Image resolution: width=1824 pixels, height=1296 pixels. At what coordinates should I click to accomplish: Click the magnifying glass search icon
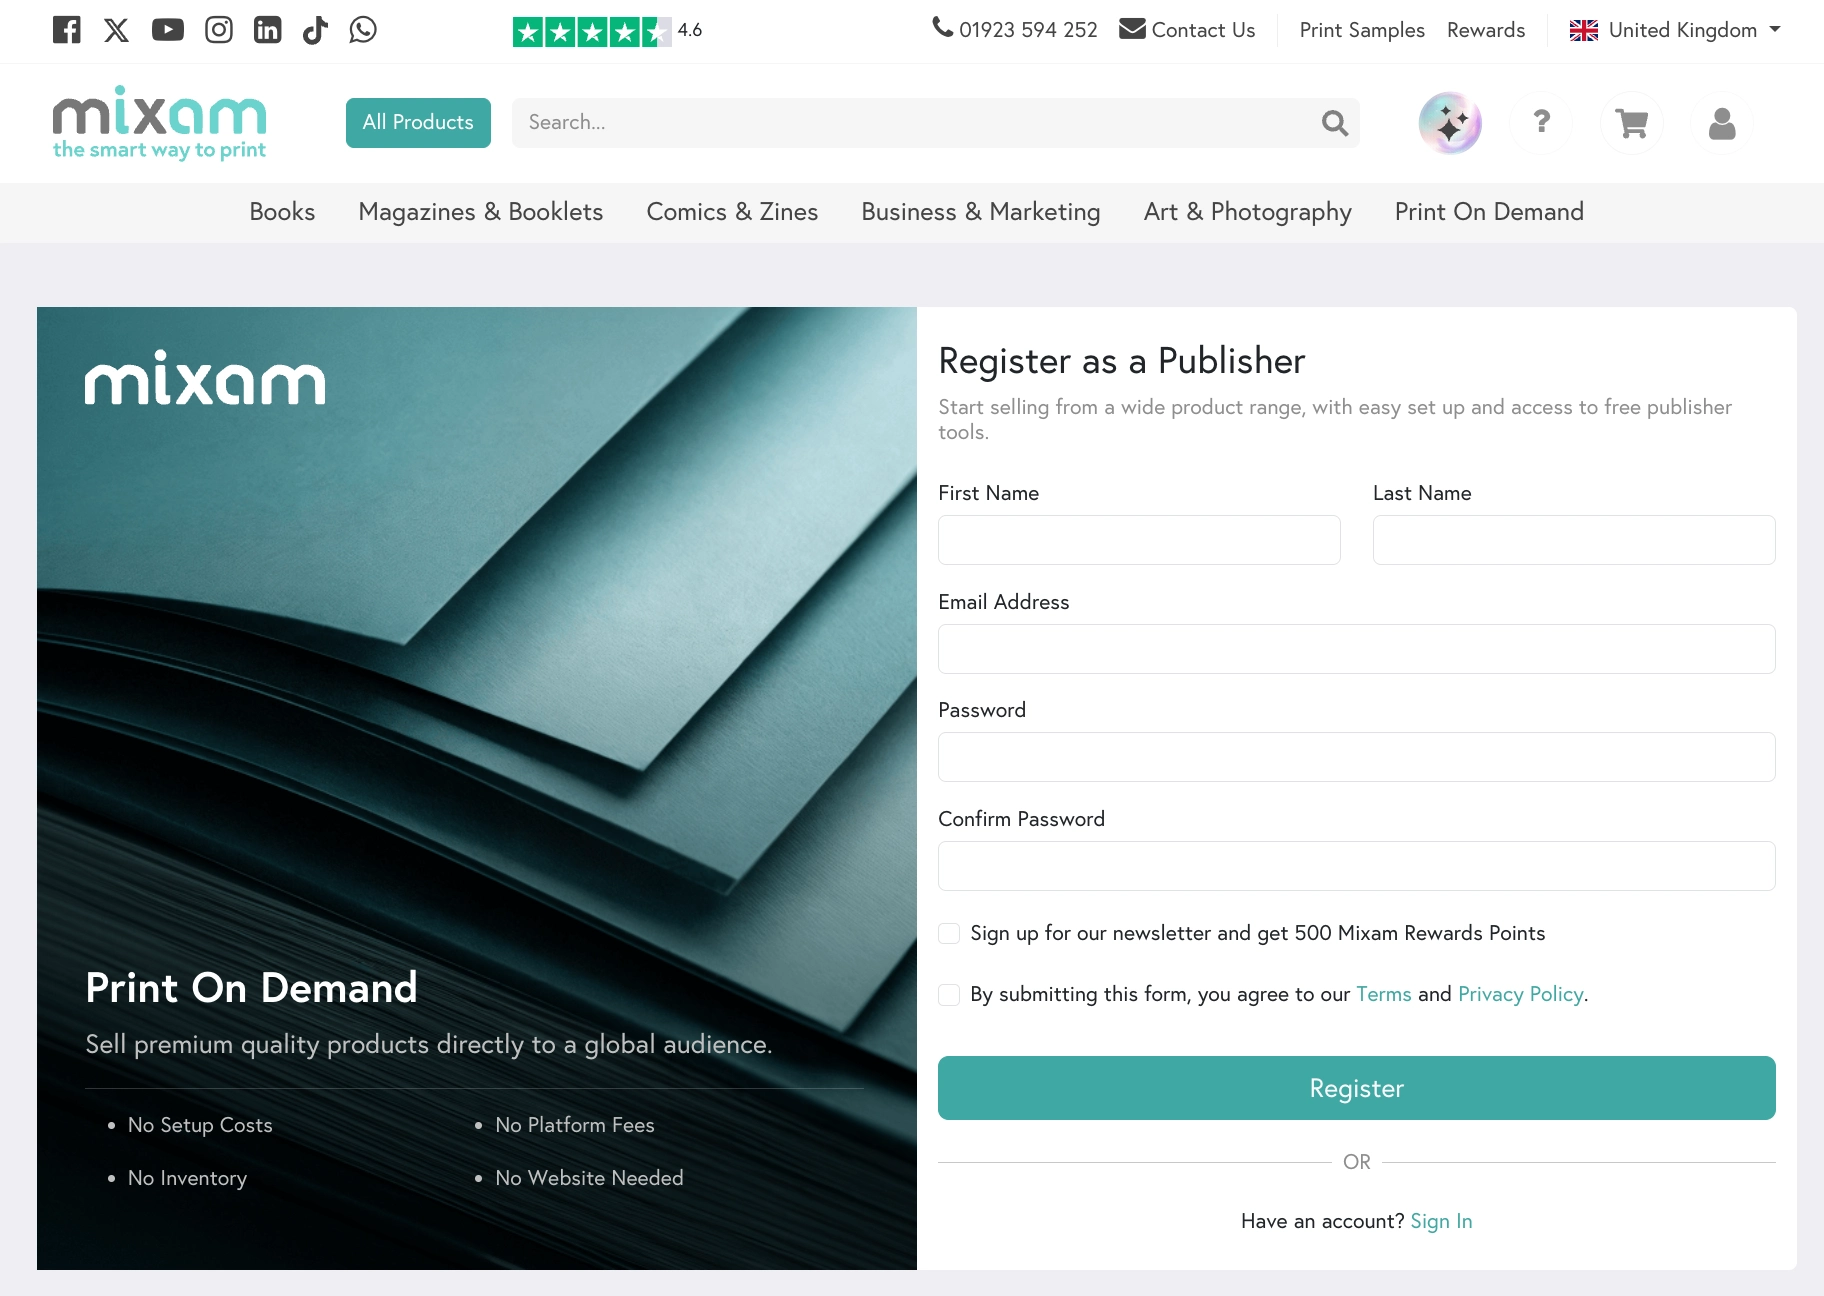point(1335,123)
